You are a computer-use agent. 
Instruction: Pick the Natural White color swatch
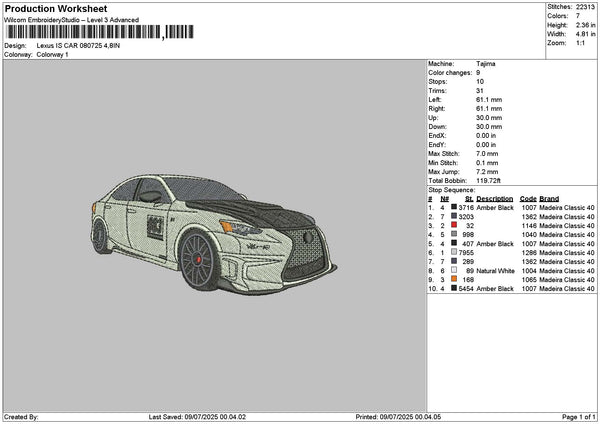point(455,270)
